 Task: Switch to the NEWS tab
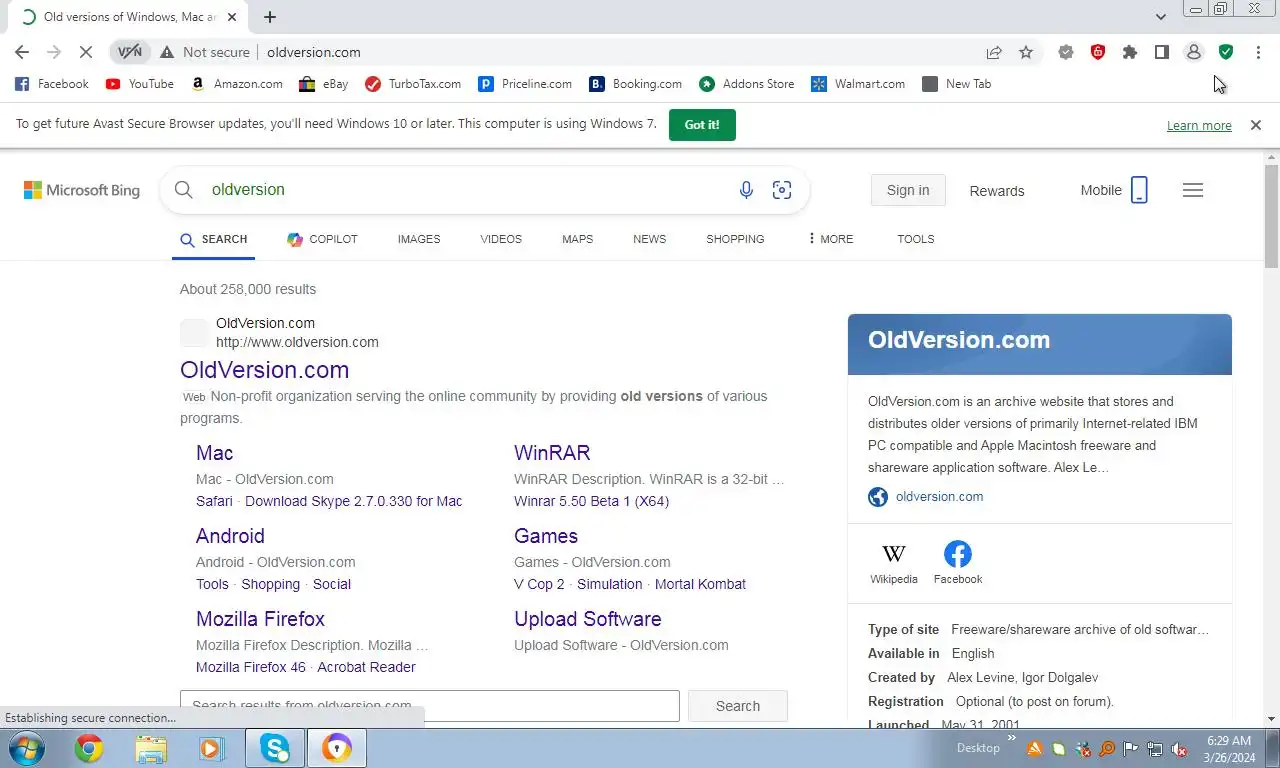[x=649, y=239]
